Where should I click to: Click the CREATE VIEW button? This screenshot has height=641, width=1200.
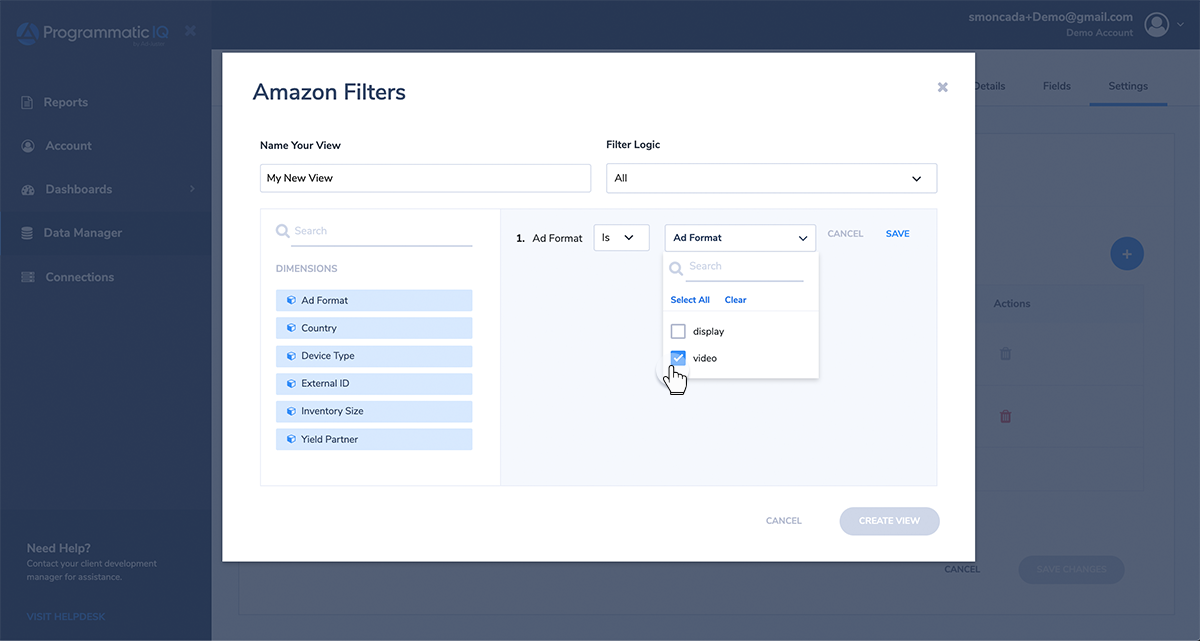click(x=890, y=521)
